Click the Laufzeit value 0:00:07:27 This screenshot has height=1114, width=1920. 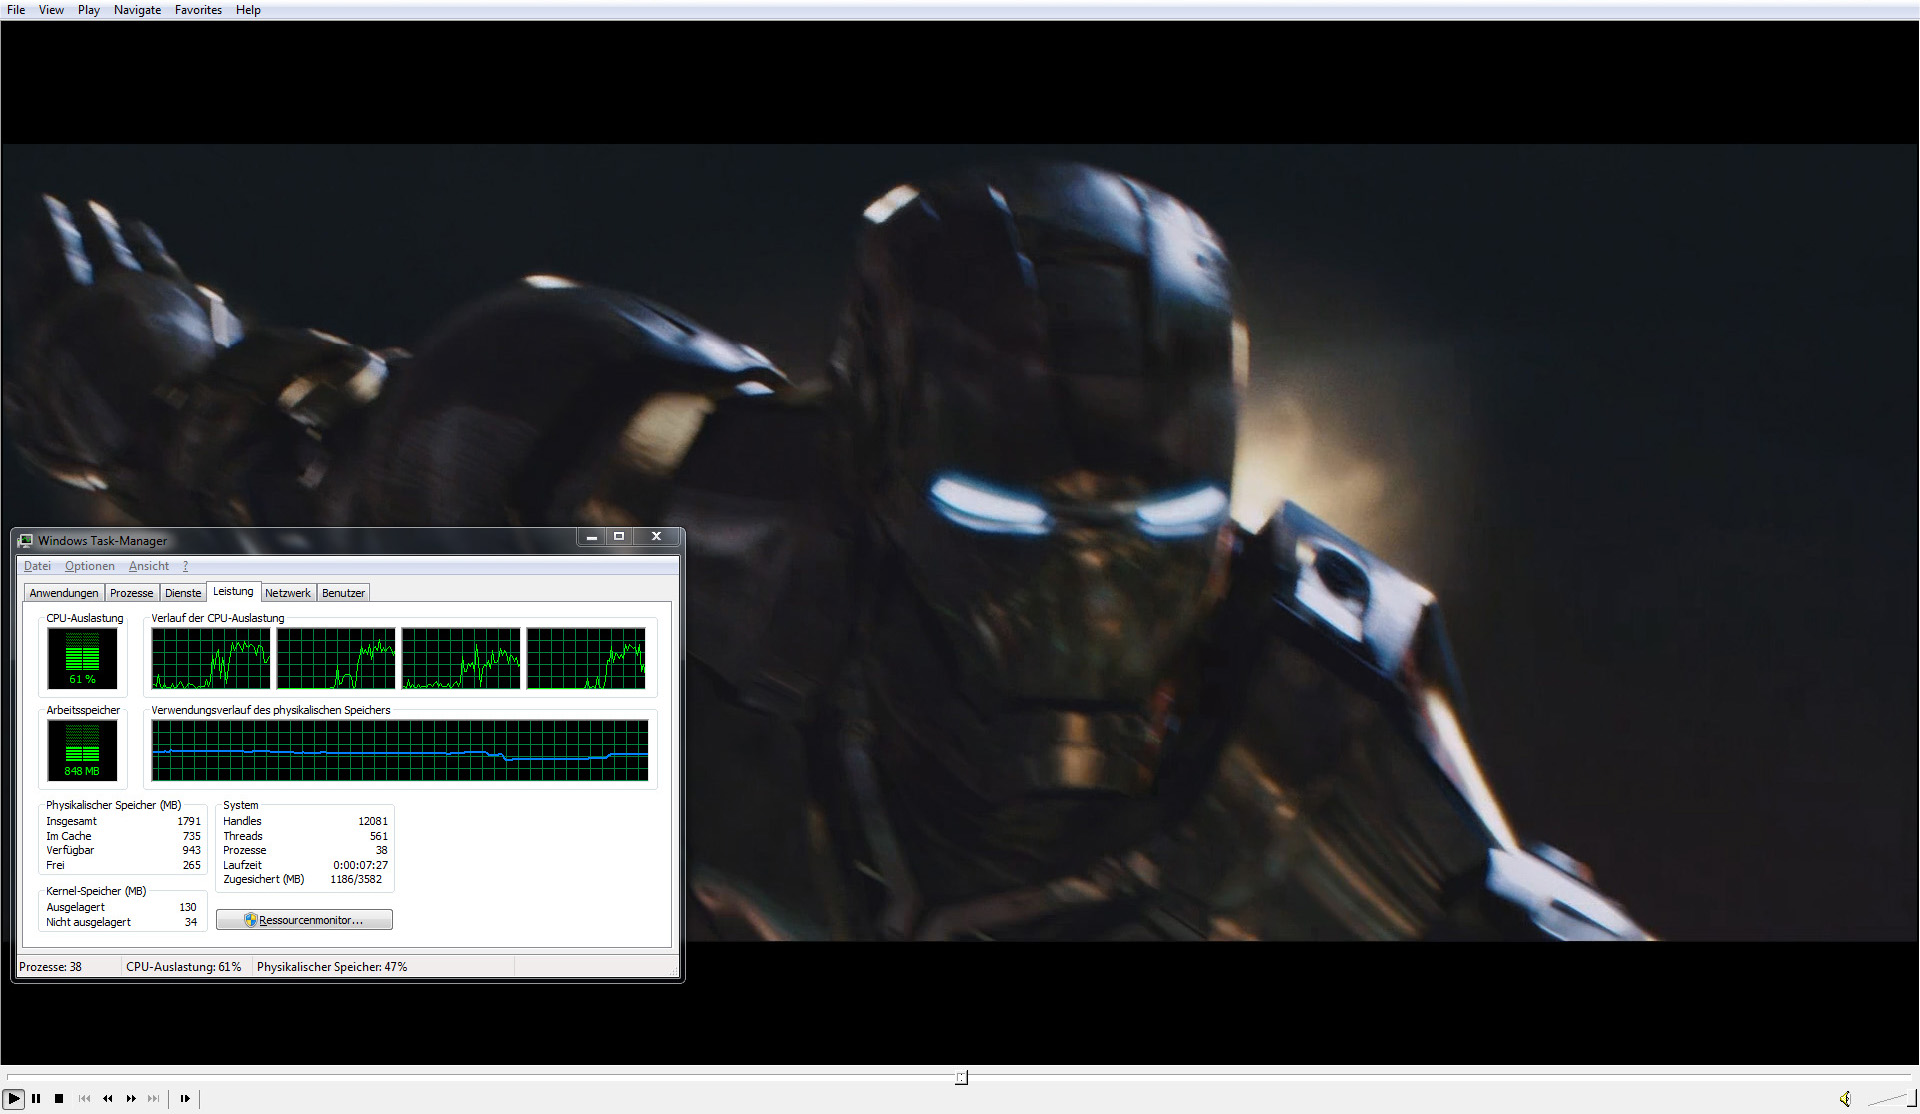(360, 865)
